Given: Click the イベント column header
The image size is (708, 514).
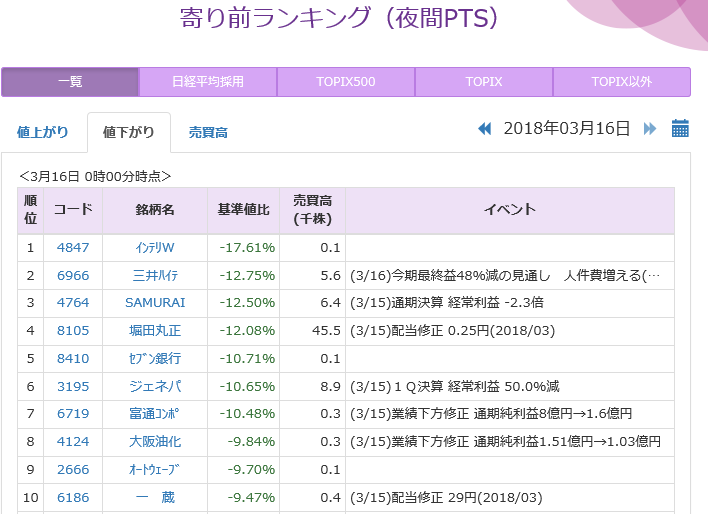Looking at the screenshot, I should pos(510,210).
